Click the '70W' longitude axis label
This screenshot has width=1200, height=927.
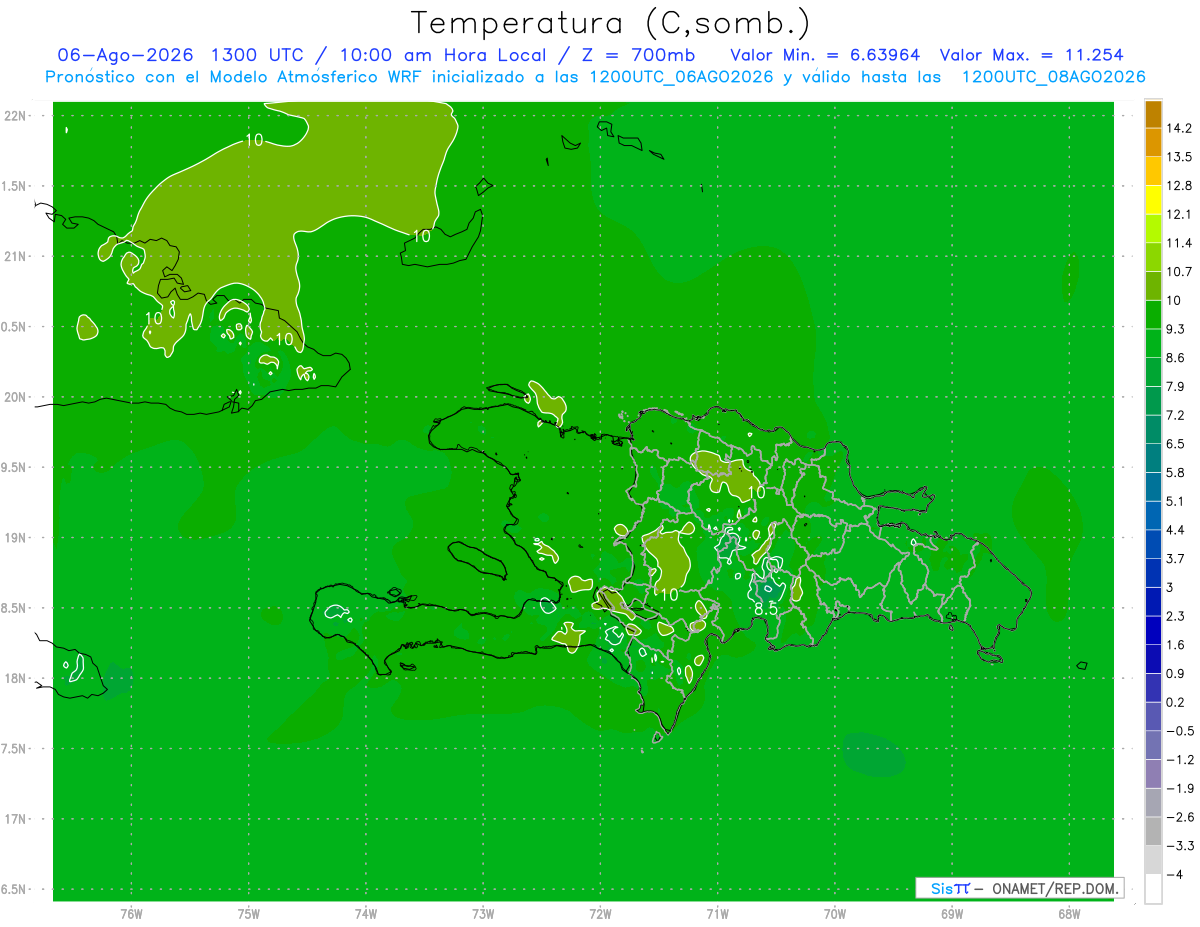835,914
